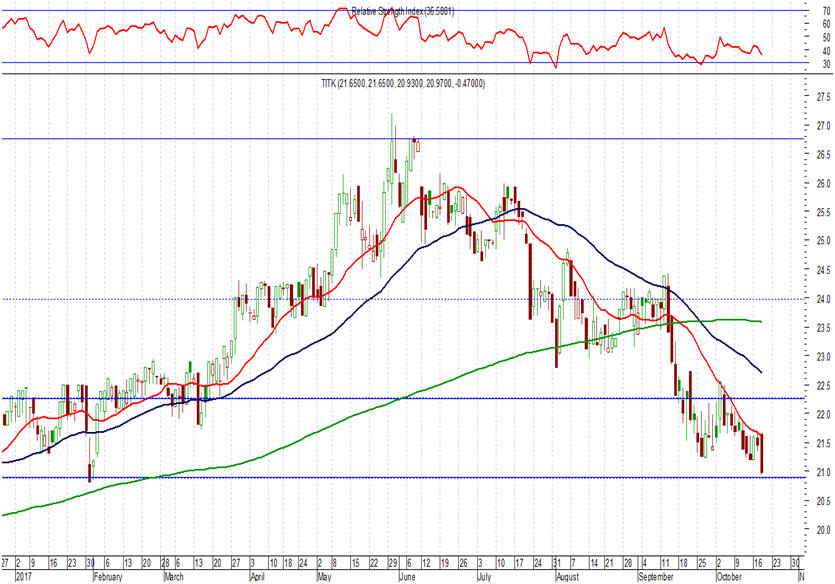This screenshot has height=584, width=835.
Task: Click date label 29 above June
Action: tap(393, 563)
